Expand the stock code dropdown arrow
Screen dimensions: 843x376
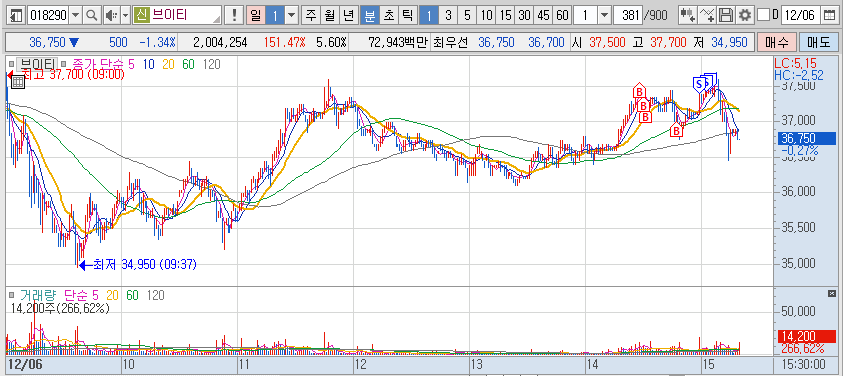75,15
